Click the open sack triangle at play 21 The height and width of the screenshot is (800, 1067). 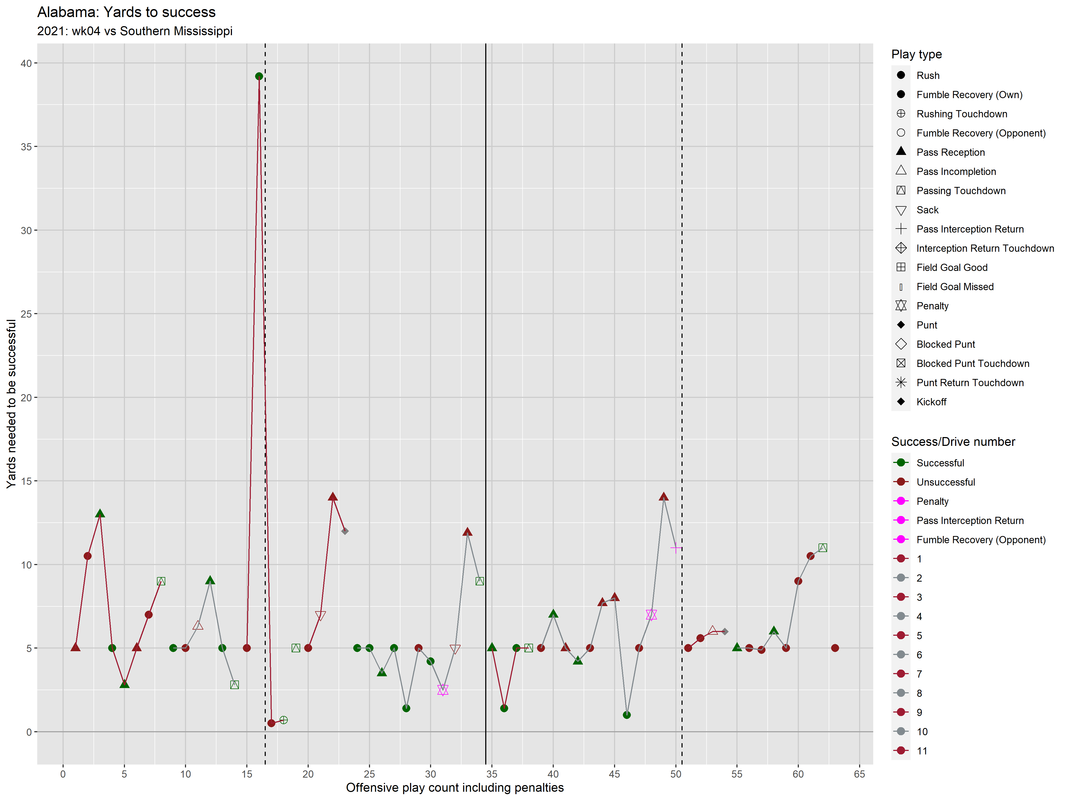click(x=321, y=616)
